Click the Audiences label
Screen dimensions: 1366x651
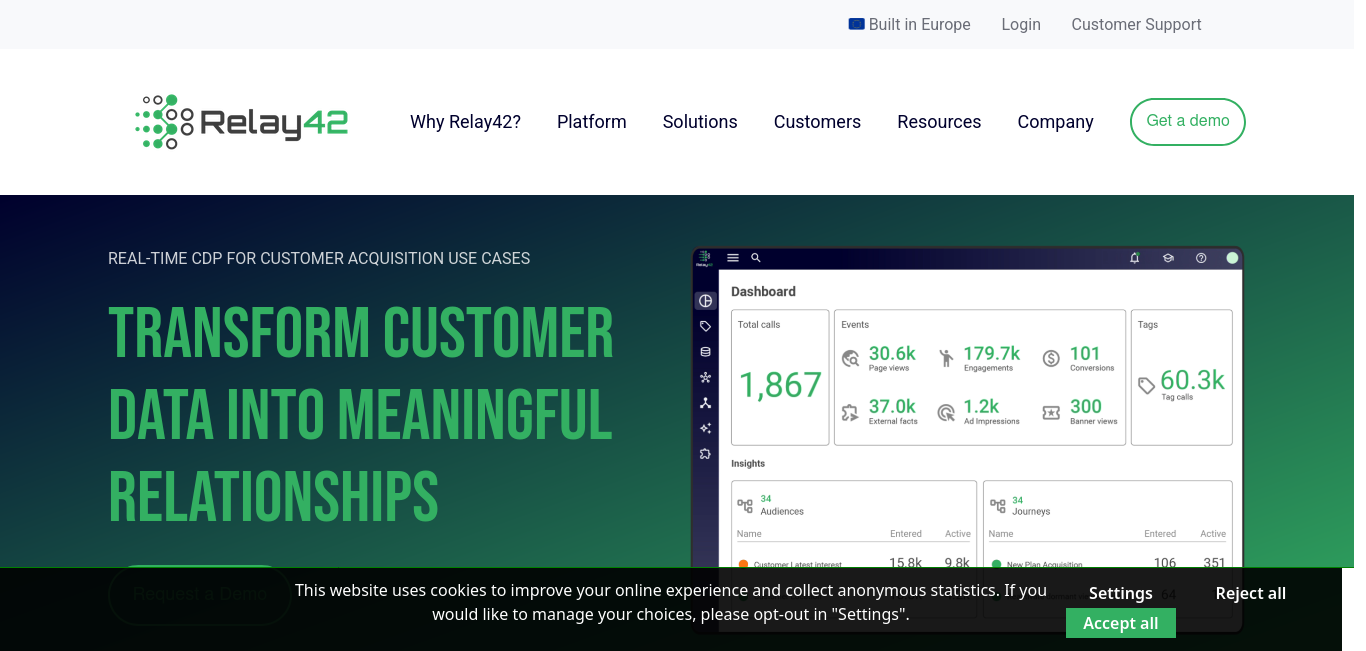pos(782,511)
